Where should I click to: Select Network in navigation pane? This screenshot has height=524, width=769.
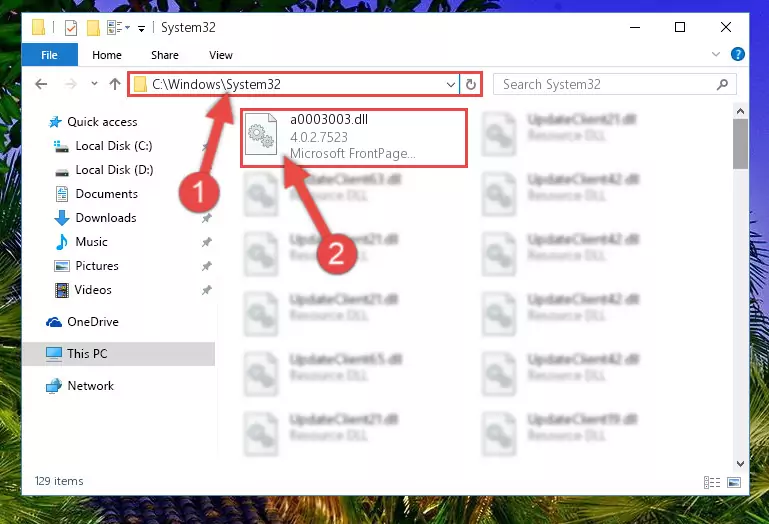point(91,386)
